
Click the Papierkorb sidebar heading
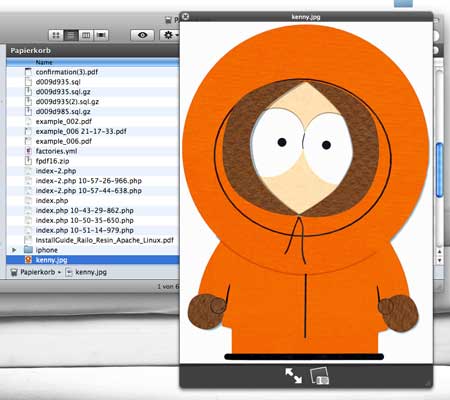[31, 51]
